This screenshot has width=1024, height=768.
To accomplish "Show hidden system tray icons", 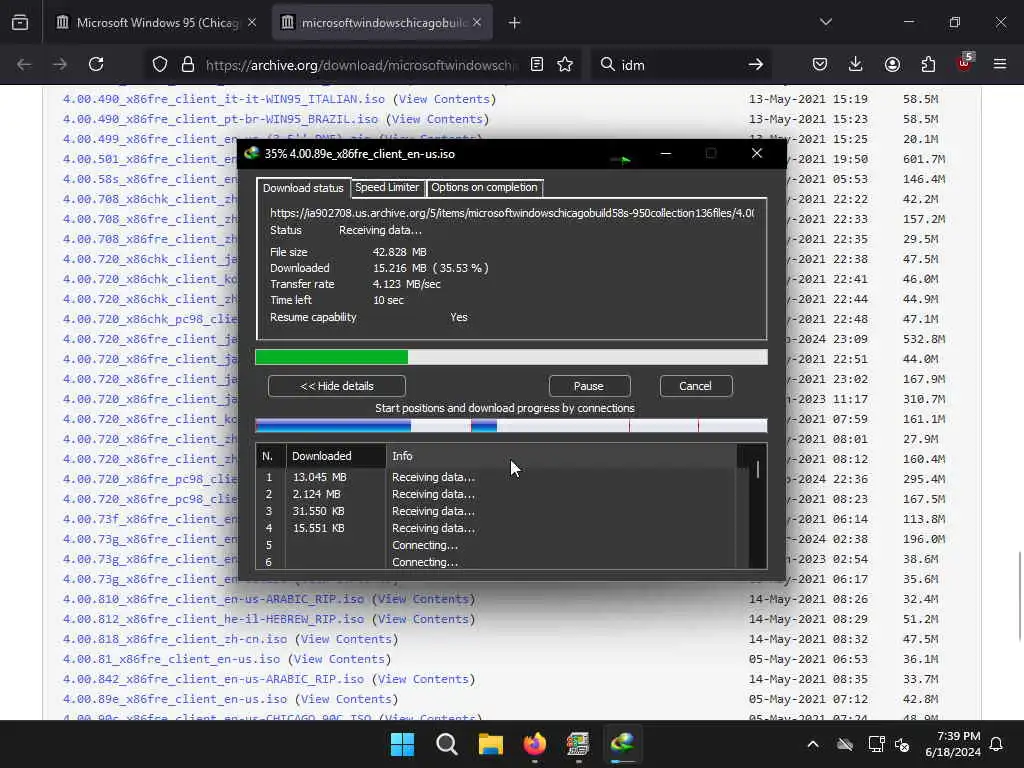I will click(x=812, y=744).
